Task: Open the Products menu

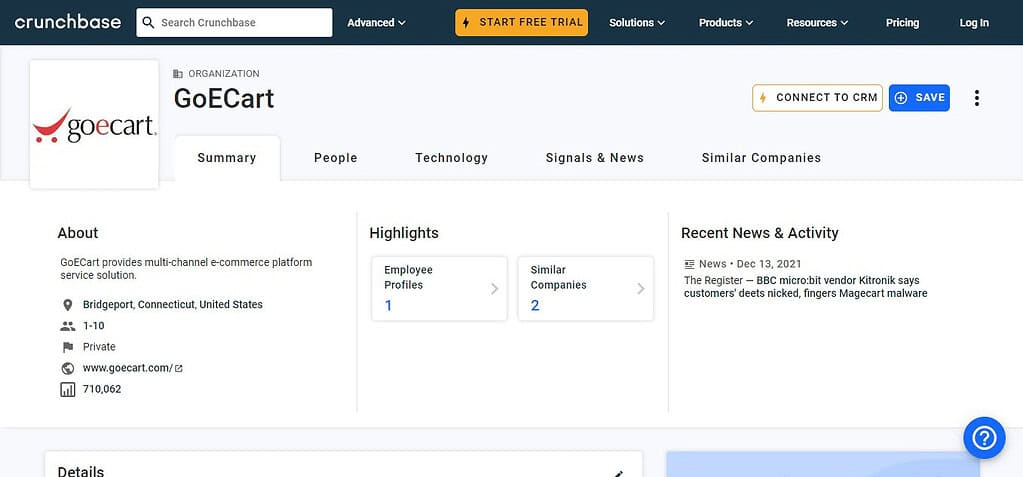Action: click(x=726, y=22)
